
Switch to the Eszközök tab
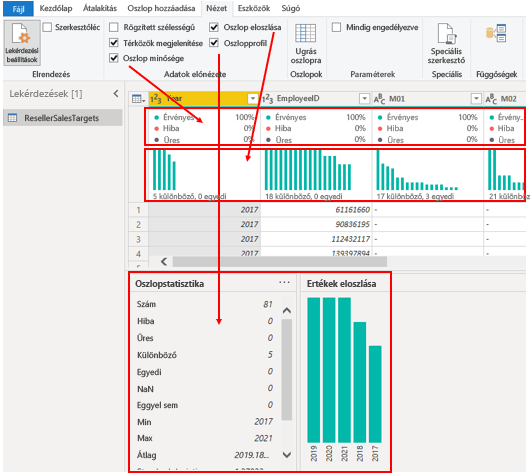254,8
